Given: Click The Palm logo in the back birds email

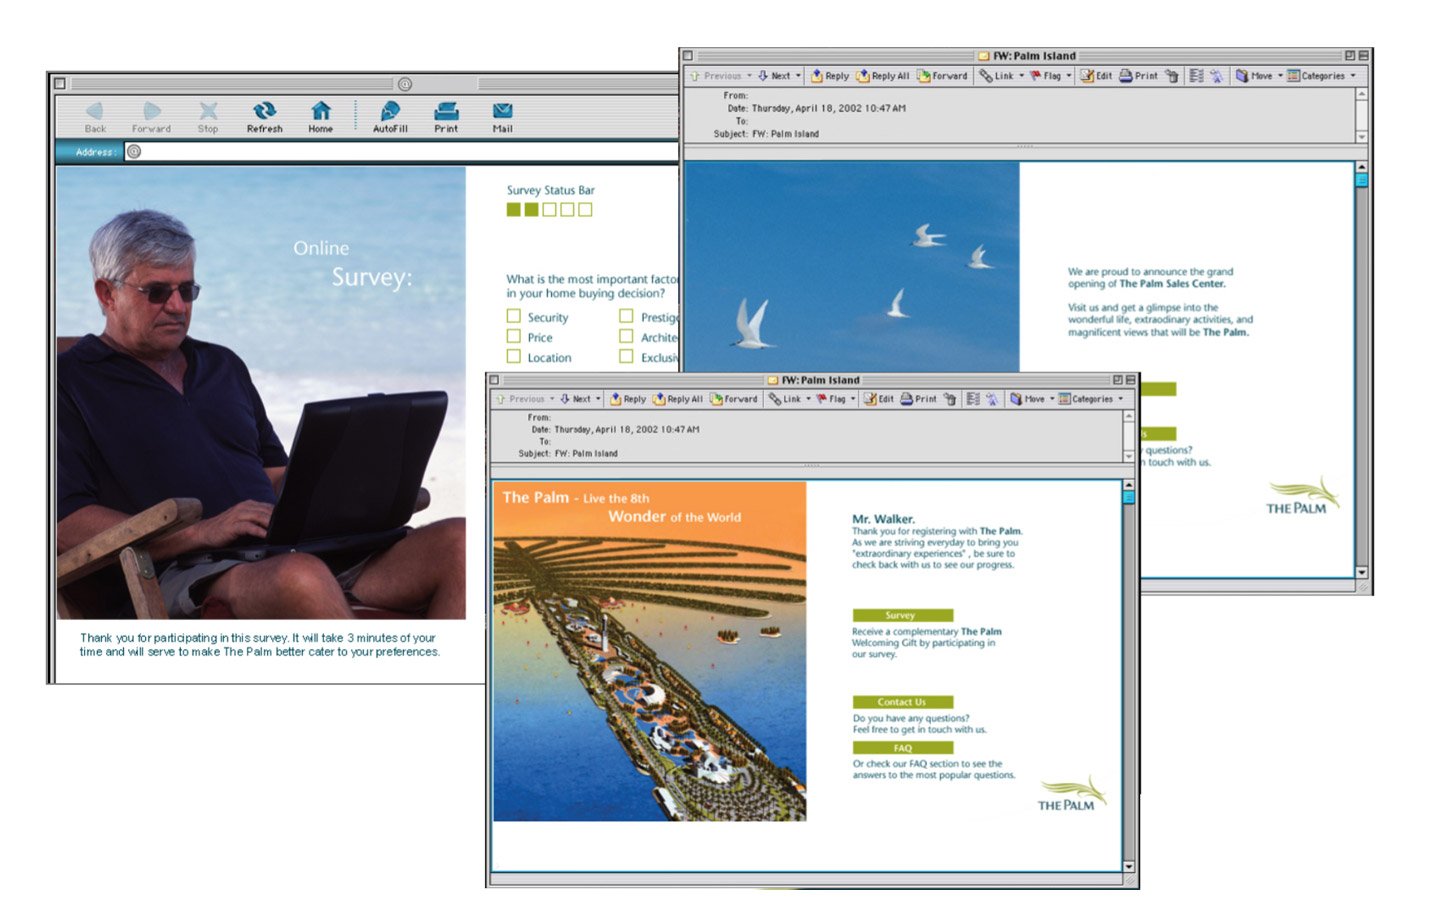Looking at the screenshot, I should click(1302, 496).
